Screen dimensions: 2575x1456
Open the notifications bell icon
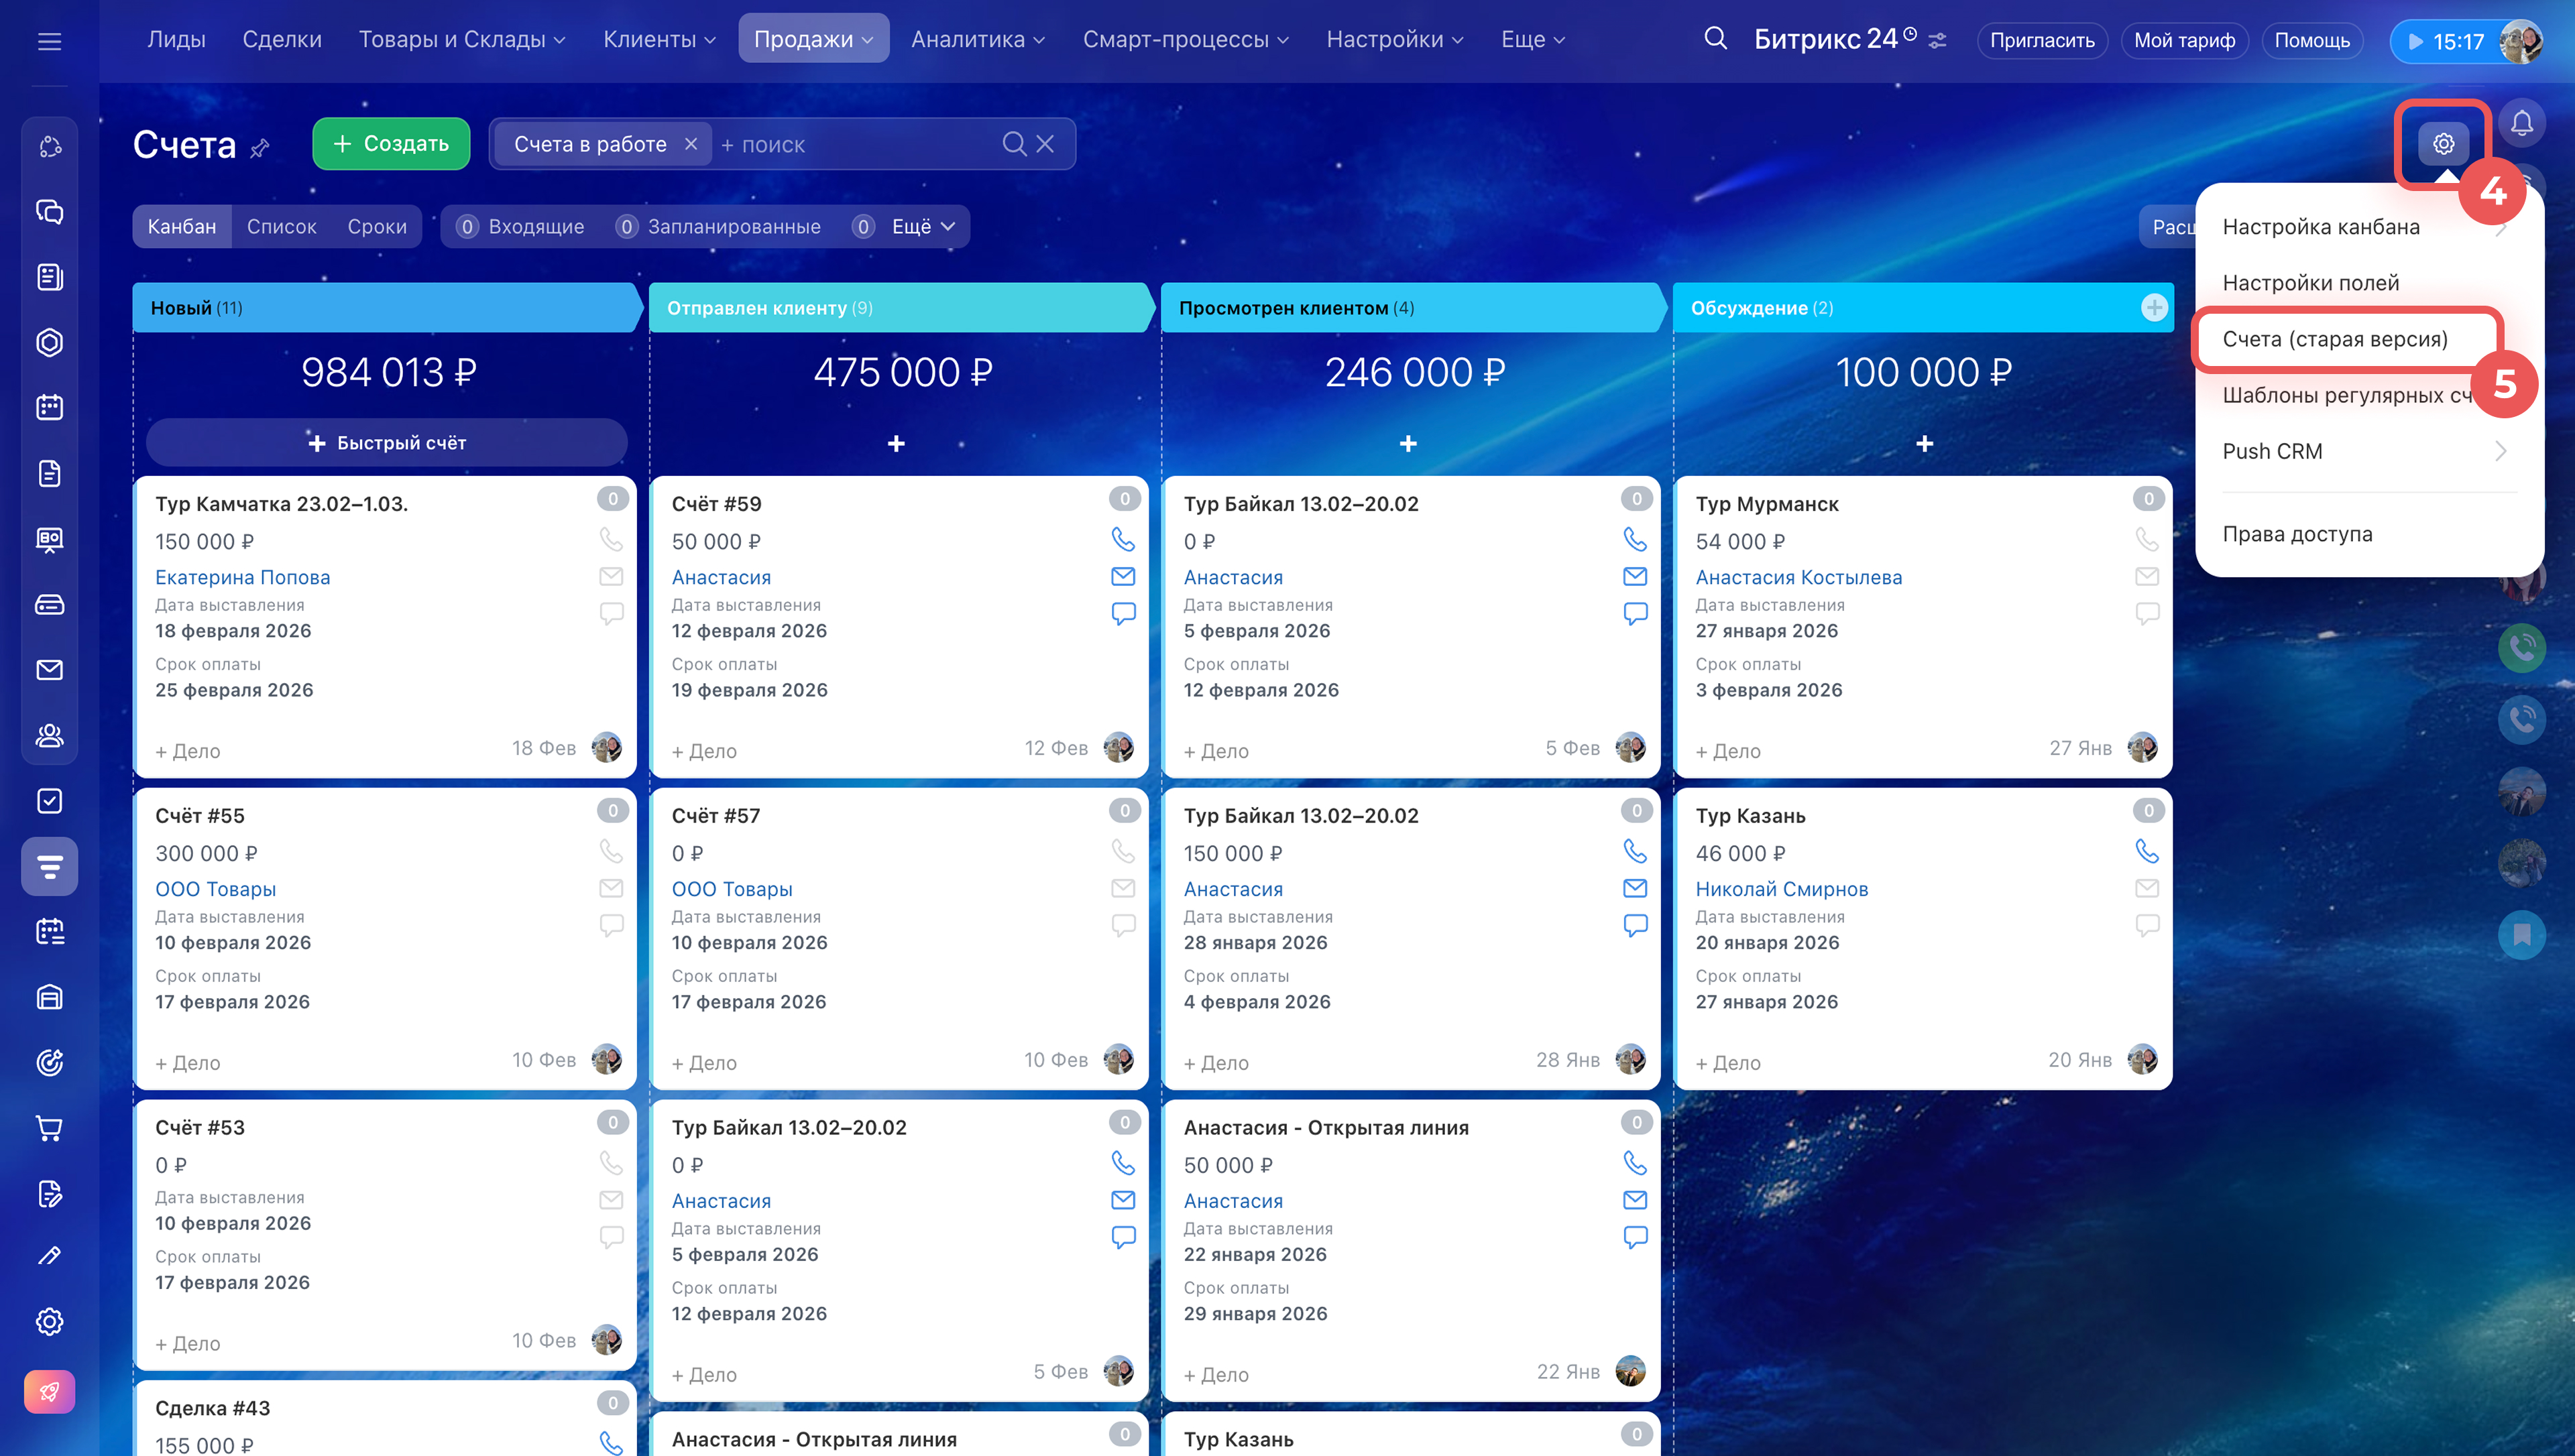tap(2521, 123)
